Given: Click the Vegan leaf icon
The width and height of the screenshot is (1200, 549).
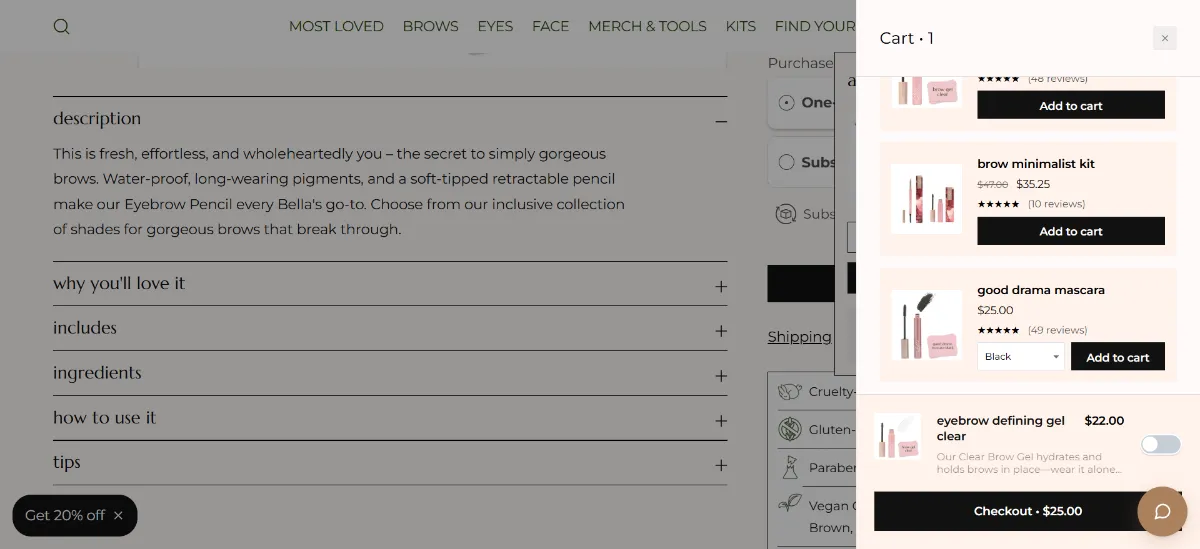Looking at the screenshot, I should 790,503.
